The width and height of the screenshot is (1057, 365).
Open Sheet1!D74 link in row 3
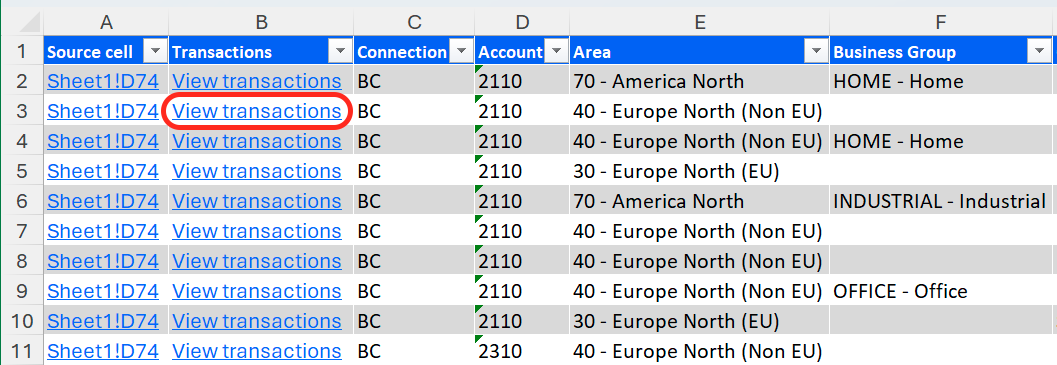103,111
